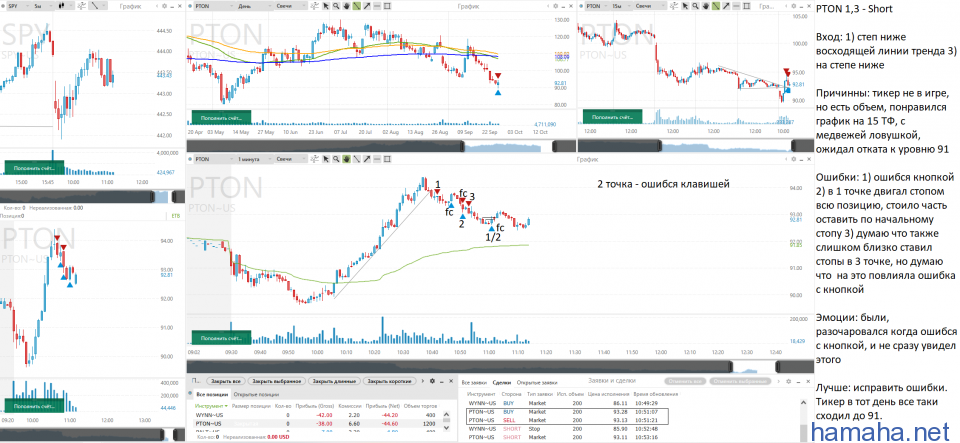Select horizontal line tool in daily chart
Image resolution: width=960 pixels, height=443 pixels.
pyautogui.click(x=377, y=6)
